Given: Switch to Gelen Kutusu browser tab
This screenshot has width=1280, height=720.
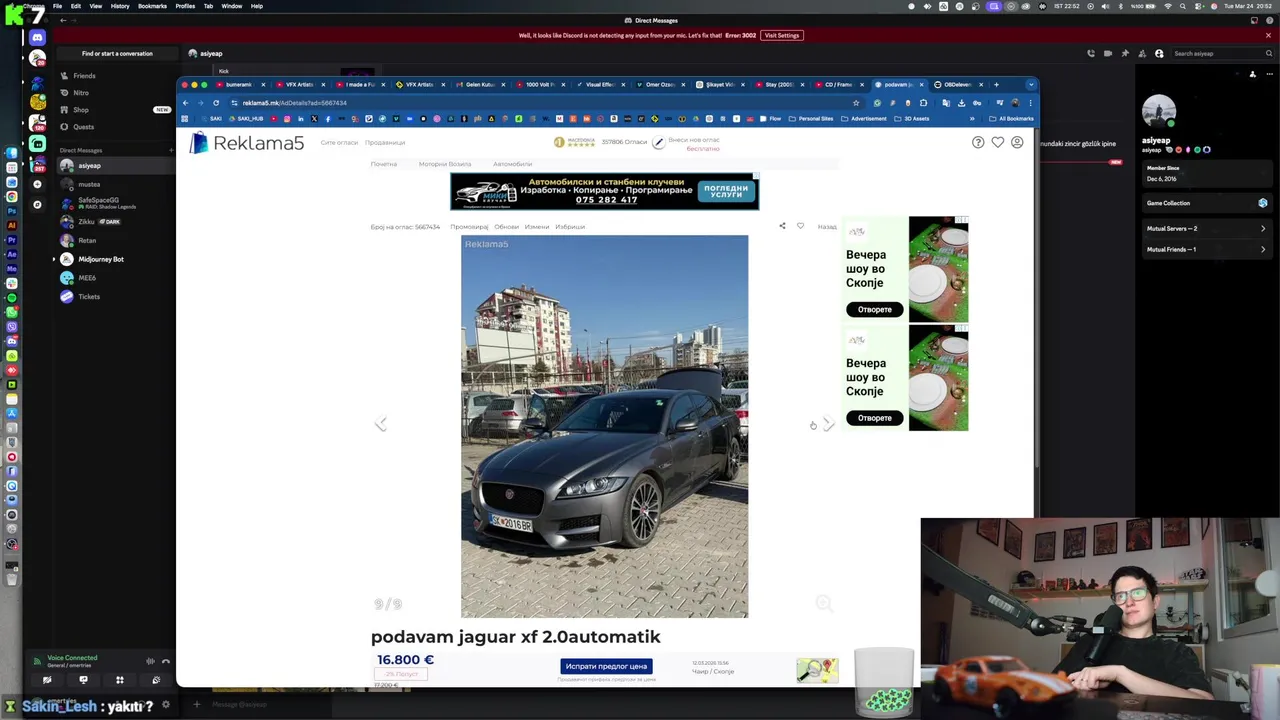Looking at the screenshot, I should coord(480,84).
